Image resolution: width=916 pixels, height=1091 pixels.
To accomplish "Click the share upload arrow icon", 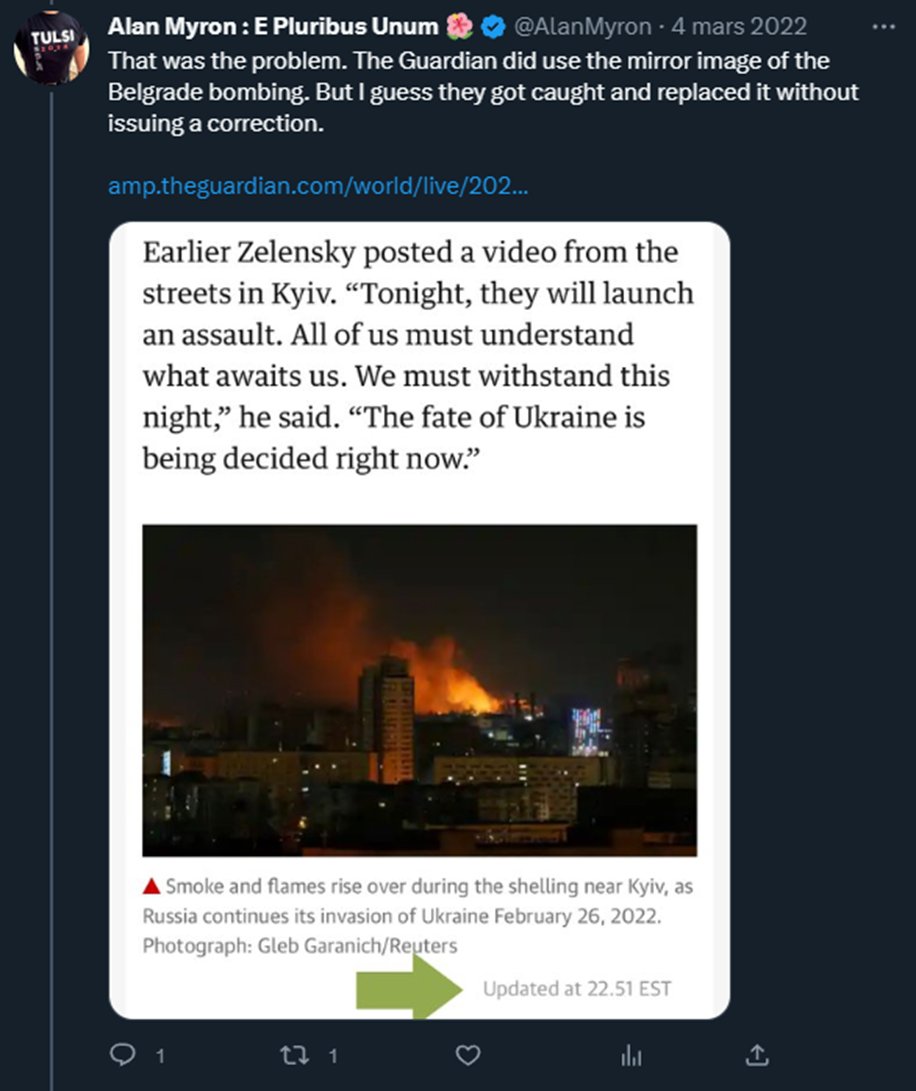I will (x=757, y=1054).
